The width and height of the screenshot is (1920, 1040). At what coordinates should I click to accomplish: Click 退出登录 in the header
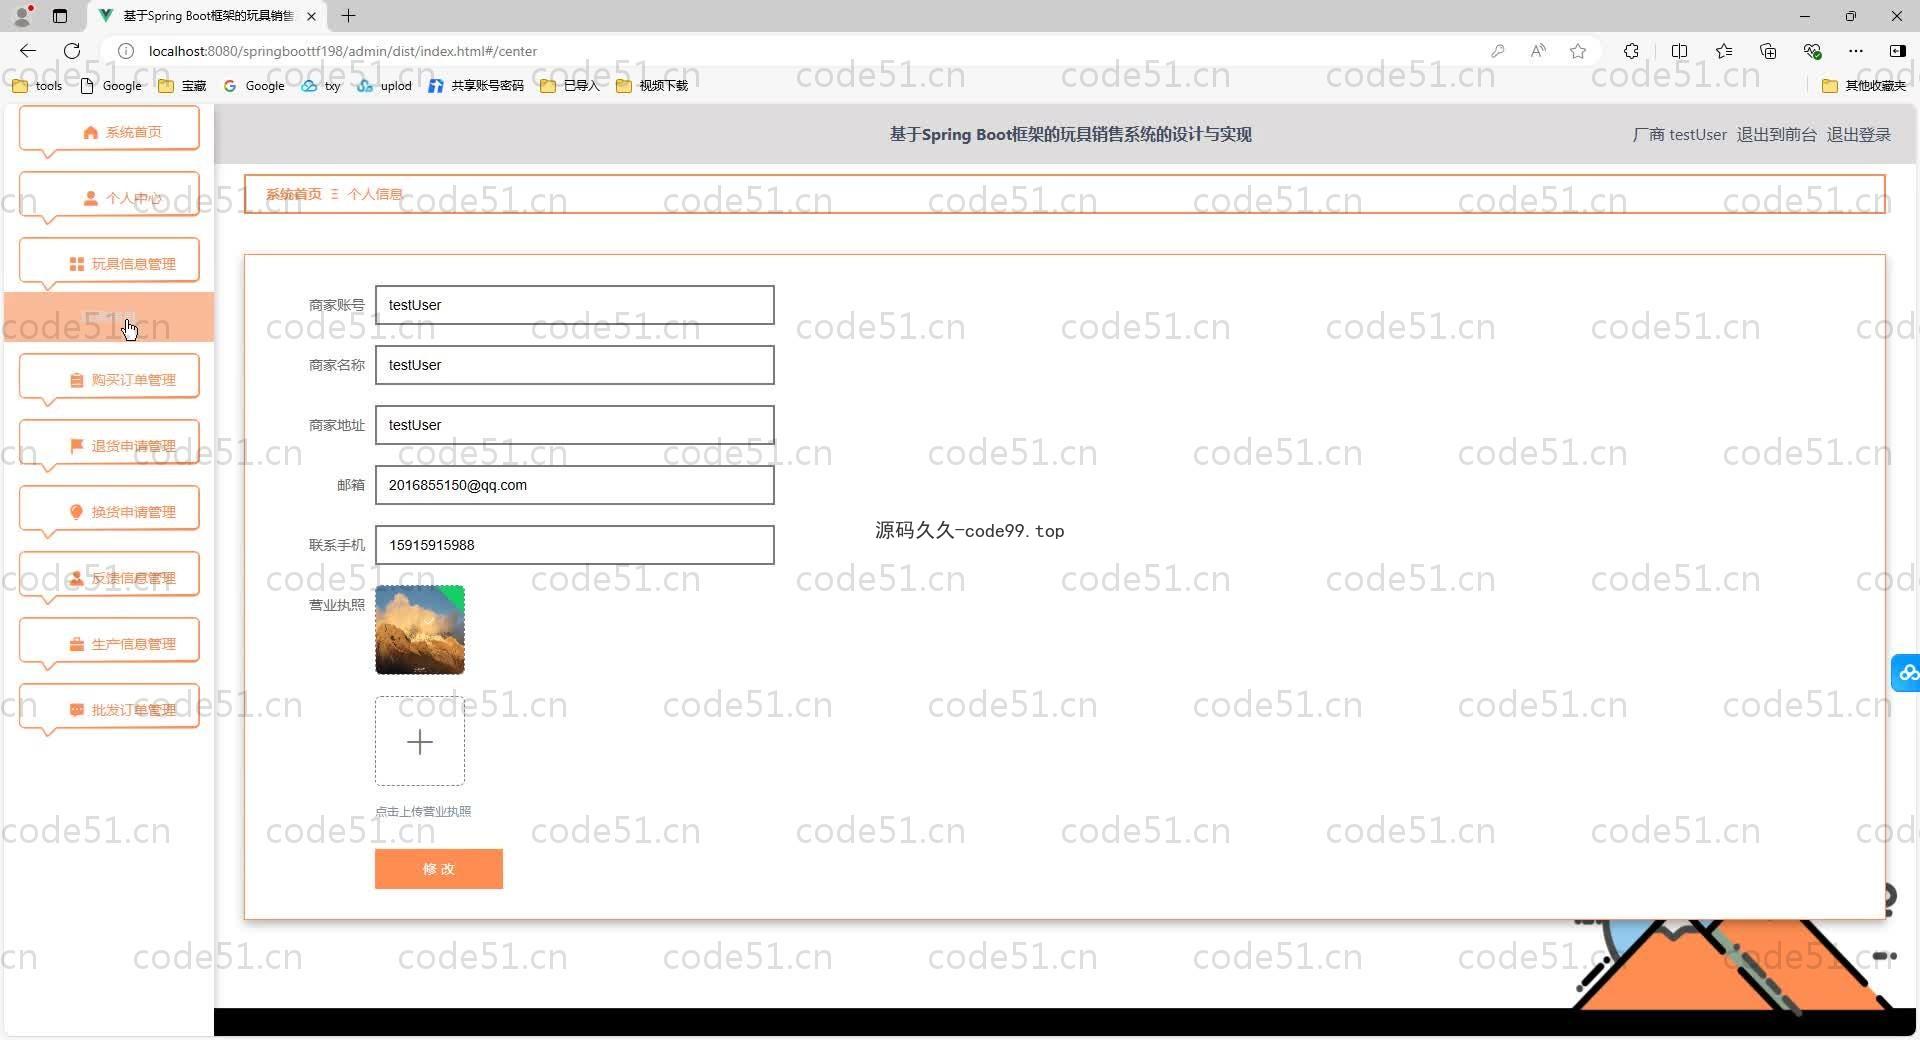click(x=1858, y=134)
